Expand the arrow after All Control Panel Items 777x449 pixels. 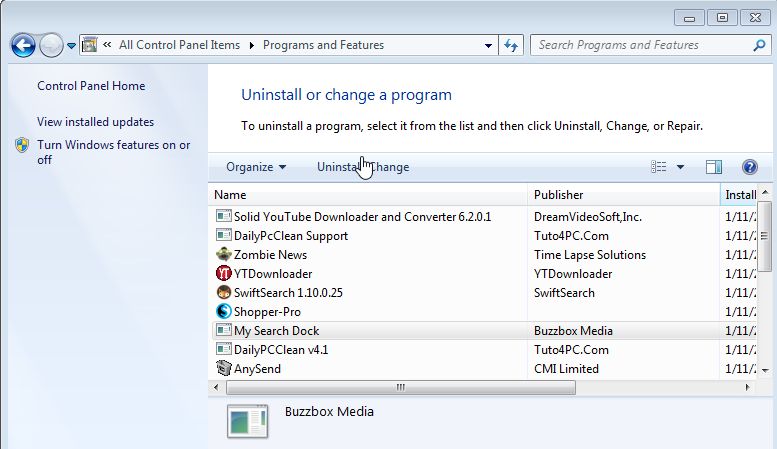pyautogui.click(x=252, y=46)
